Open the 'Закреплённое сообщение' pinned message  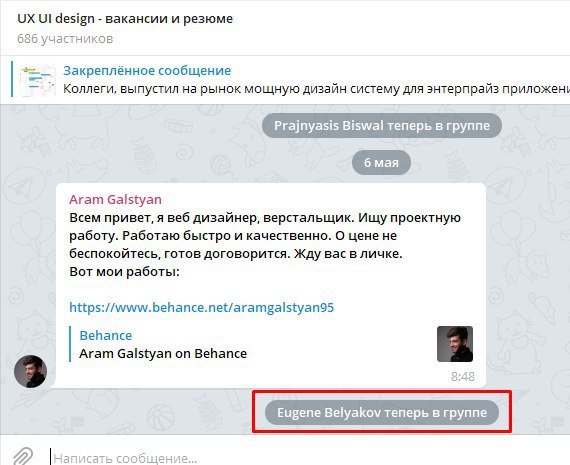(147, 71)
